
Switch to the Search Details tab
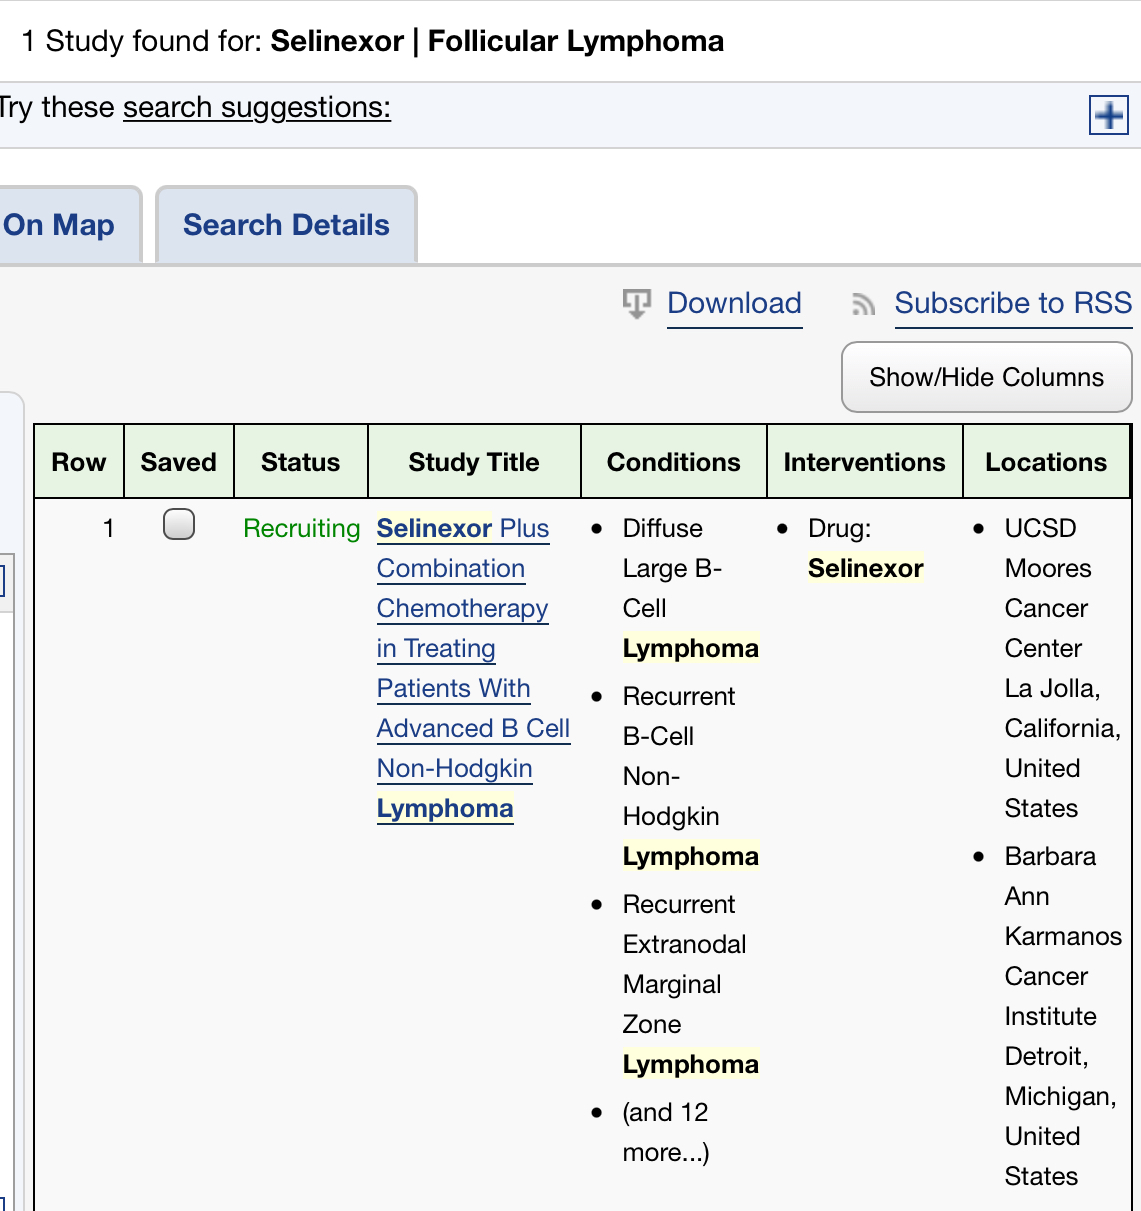point(286,225)
